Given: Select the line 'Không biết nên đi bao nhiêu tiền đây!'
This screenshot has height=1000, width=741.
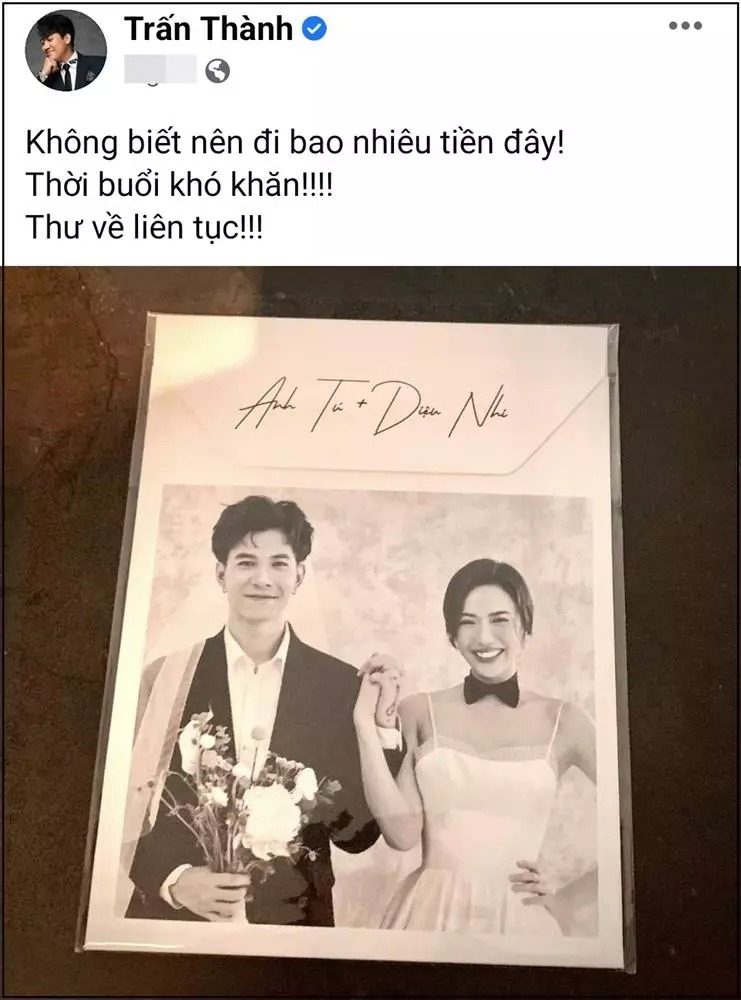Looking at the screenshot, I should click(x=295, y=145).
